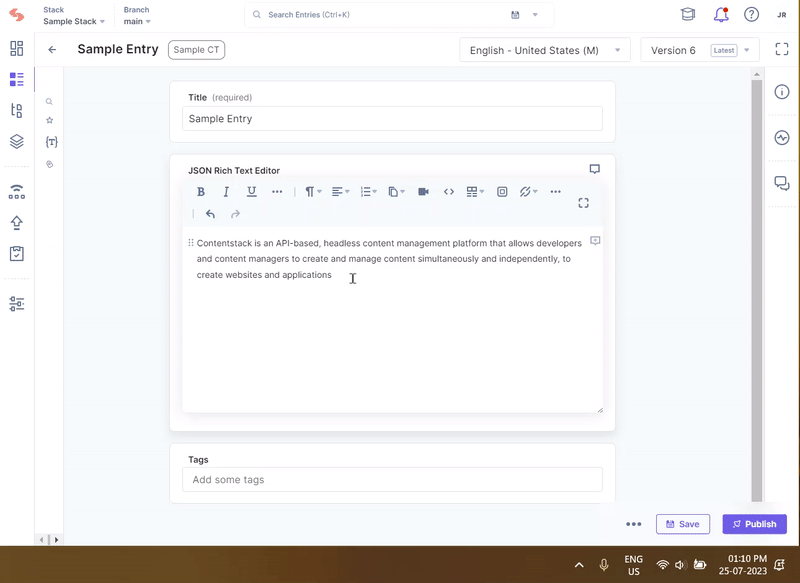Publish the entry
The height and width of the screenshot is (583, 800).
pos(755,524)
